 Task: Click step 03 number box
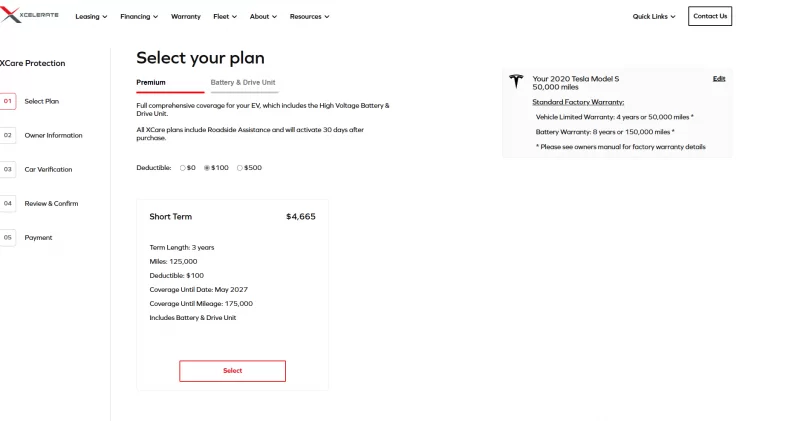coord(8,169)
